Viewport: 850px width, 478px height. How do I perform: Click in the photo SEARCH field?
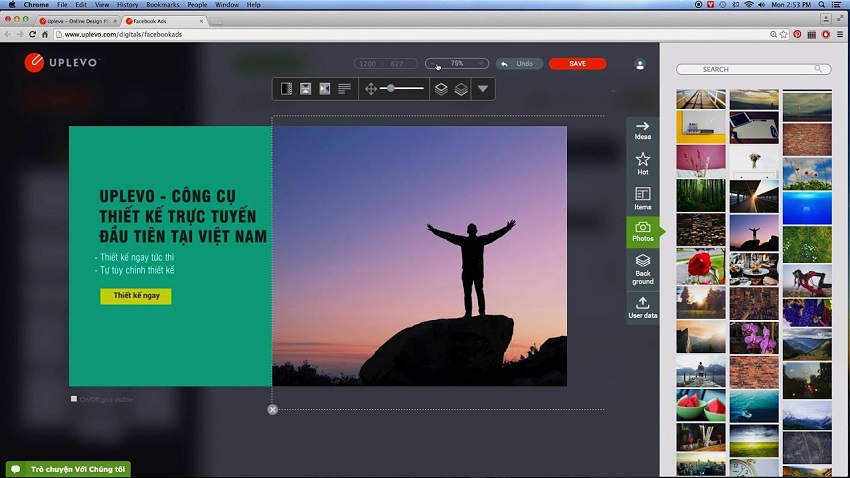[x=753, y=69]
